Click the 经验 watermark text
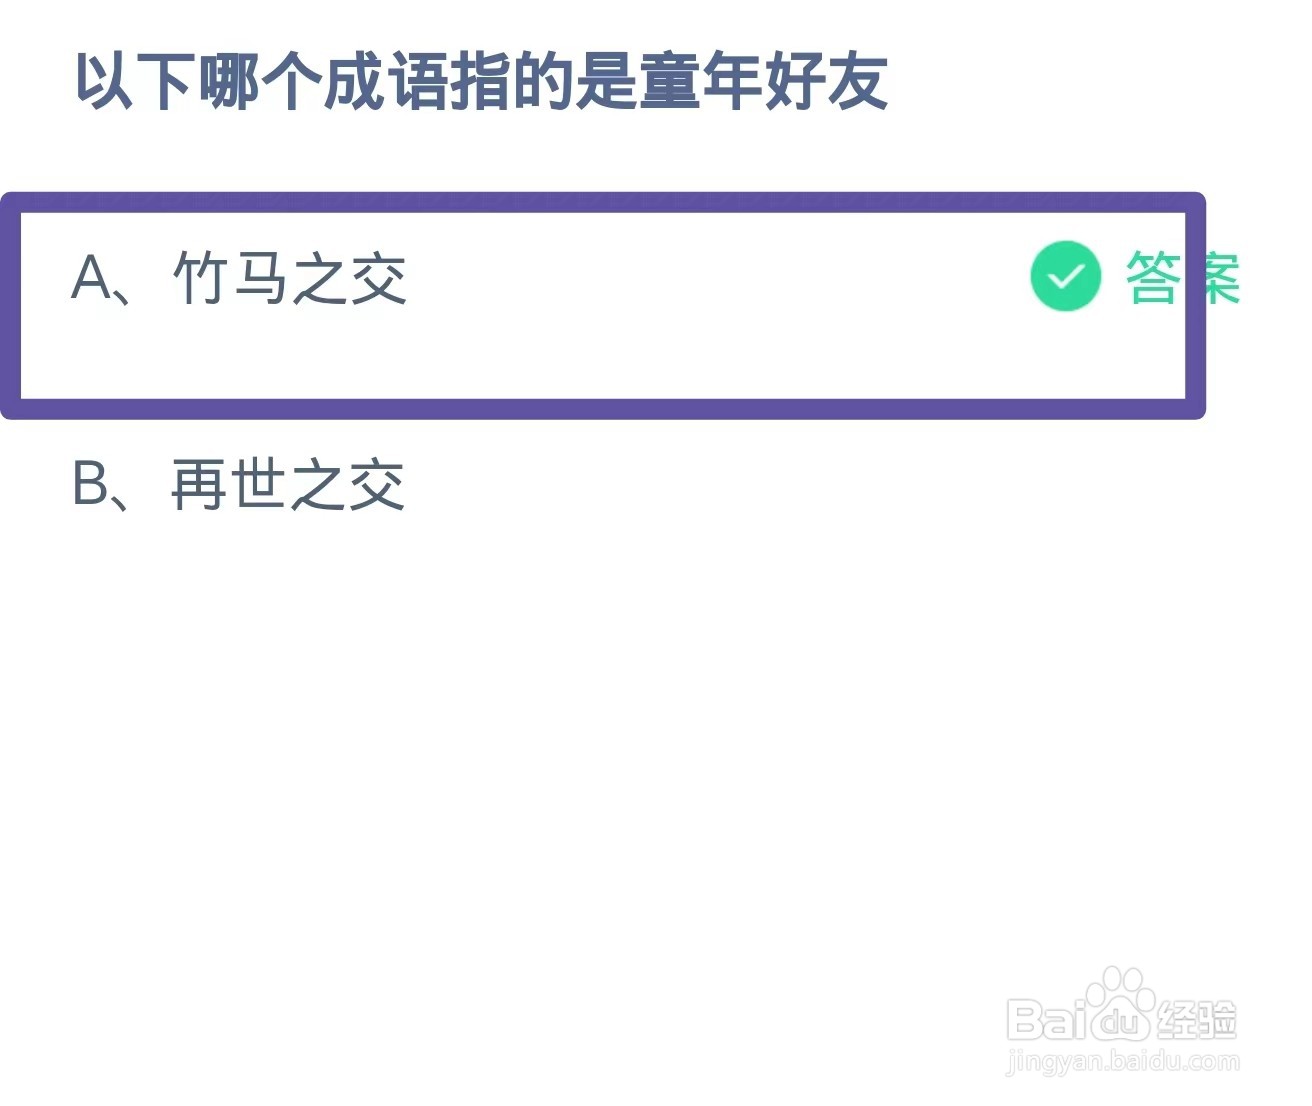The image size is (1312, 1106). (x=1197, y=1020)
